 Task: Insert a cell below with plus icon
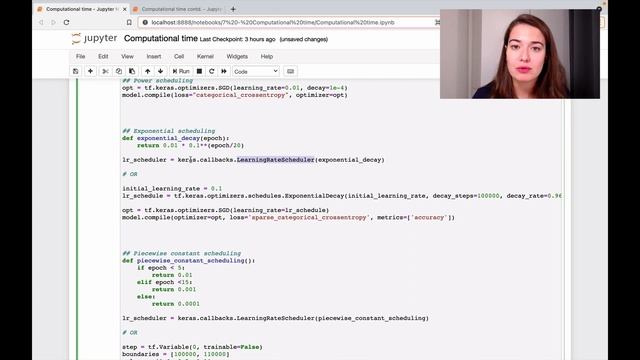[x=90, y=71]
